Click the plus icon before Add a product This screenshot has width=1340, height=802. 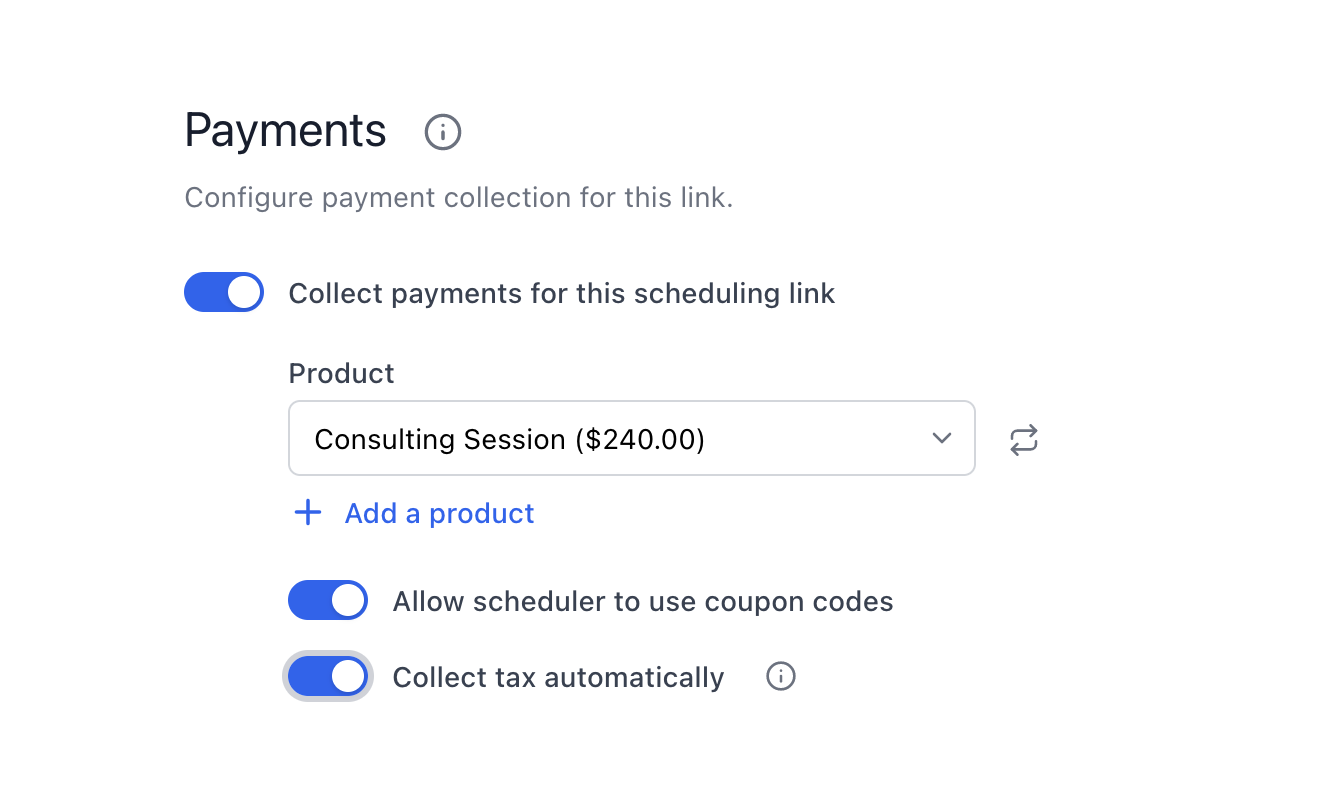308,513
